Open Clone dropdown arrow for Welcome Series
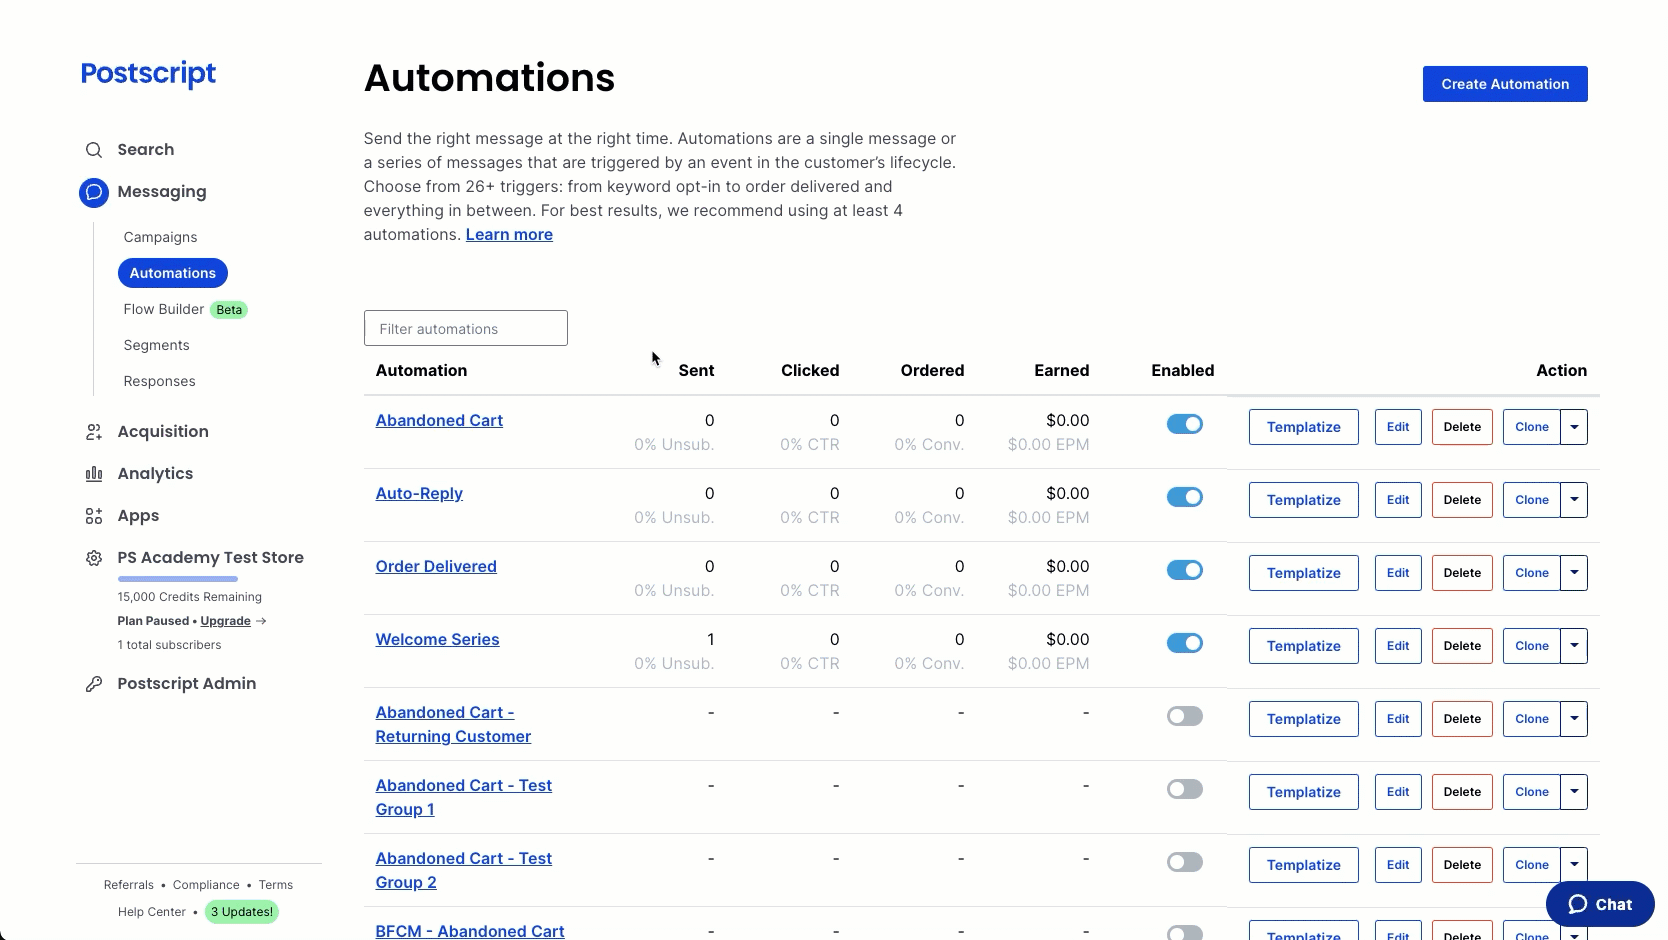The height and width of the screenshot is (940, 1668). (x=1574, y=646)
